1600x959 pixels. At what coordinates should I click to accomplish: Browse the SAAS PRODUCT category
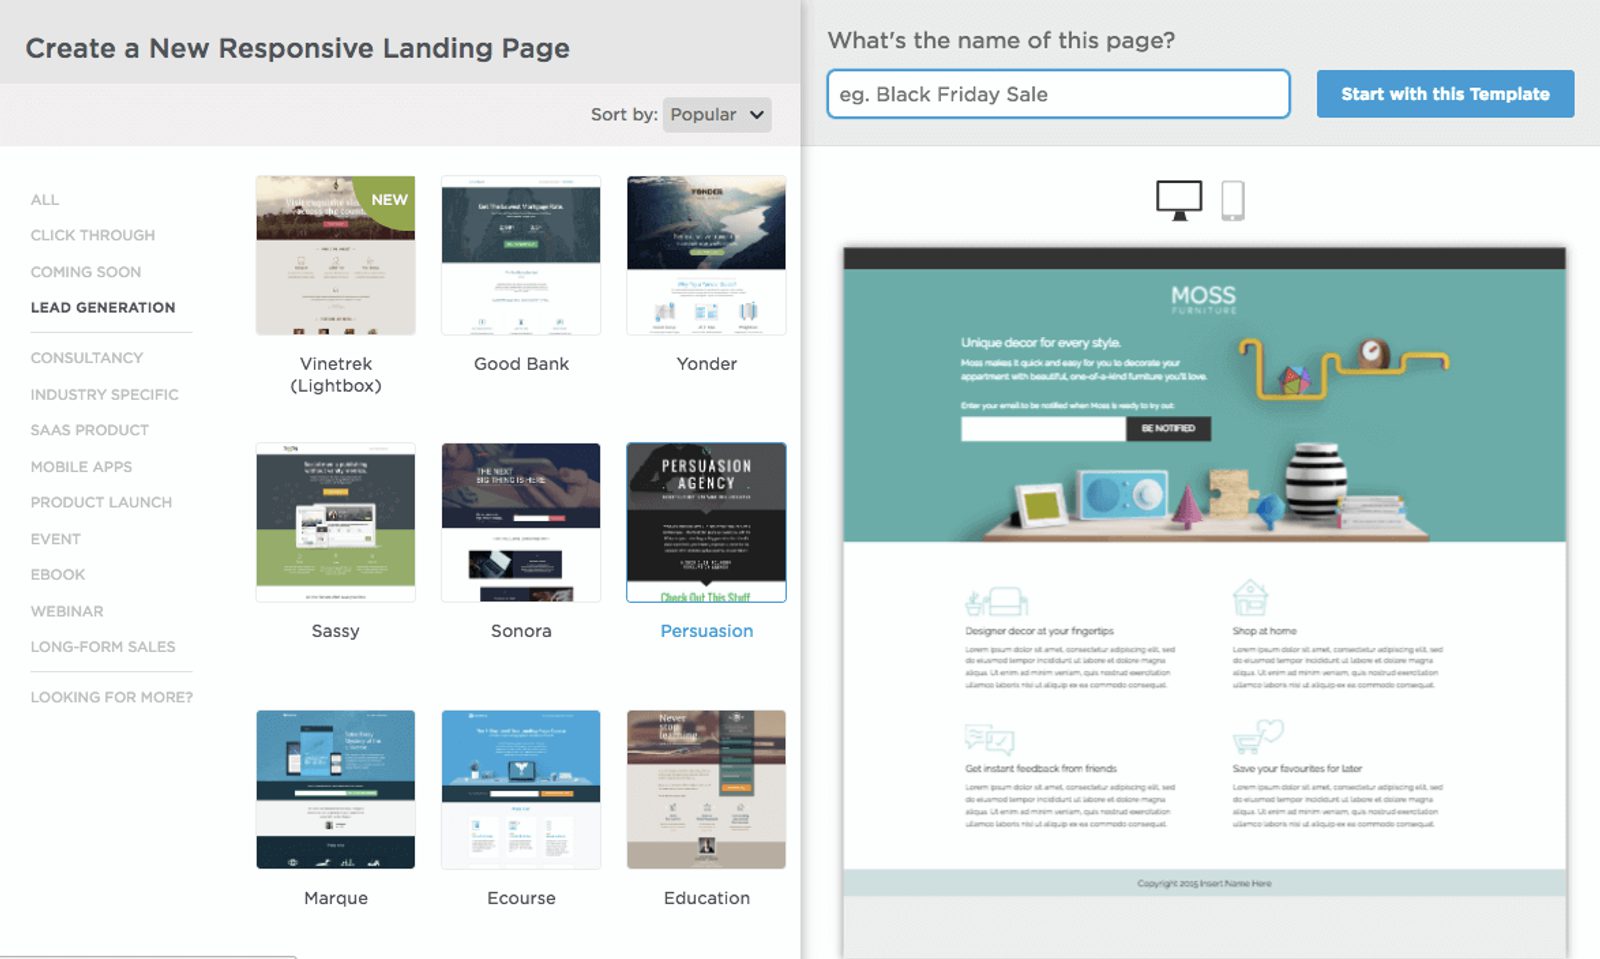tap(89, 430)
